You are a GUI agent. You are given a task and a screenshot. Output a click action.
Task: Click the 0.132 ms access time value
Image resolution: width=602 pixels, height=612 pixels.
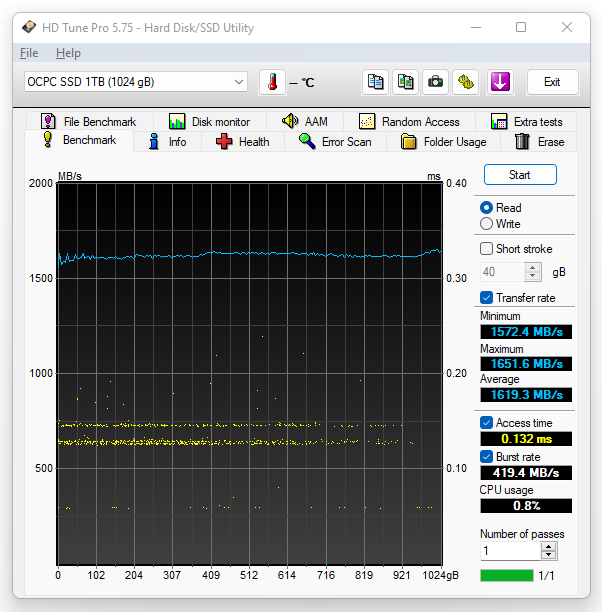click(526, 439)
